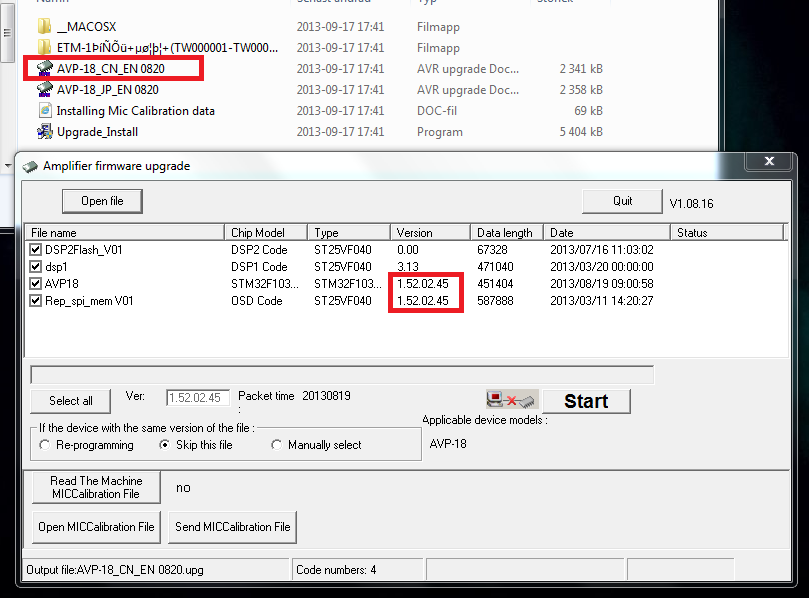Click the 451404 data length cell
This screenshot has width=809, height=598.
point(495,284)
